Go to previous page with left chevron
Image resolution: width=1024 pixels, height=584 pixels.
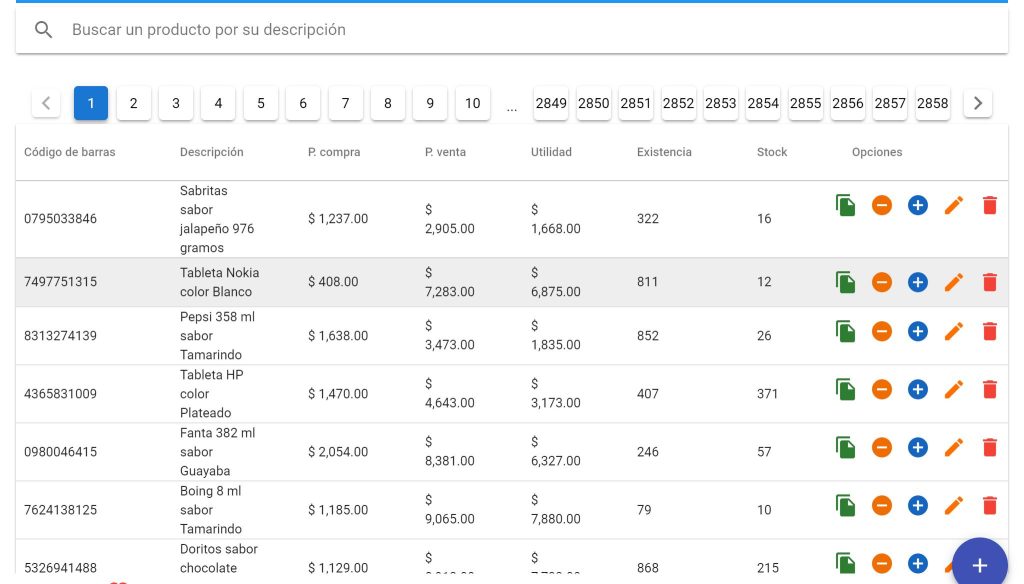pos(46,103)
